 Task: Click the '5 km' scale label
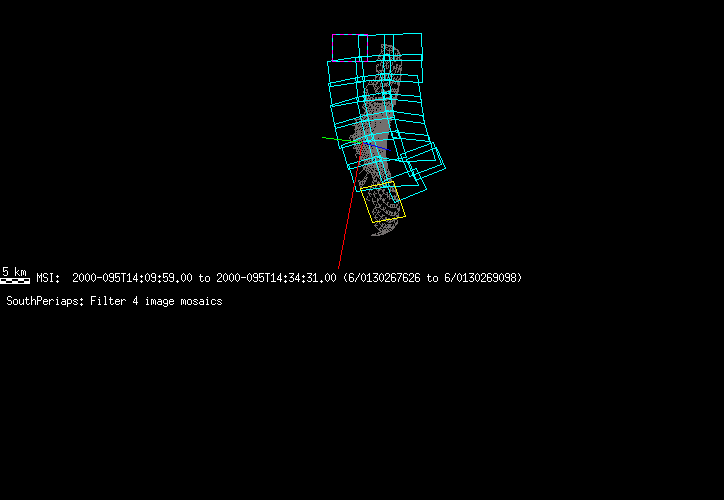[14, 271]
